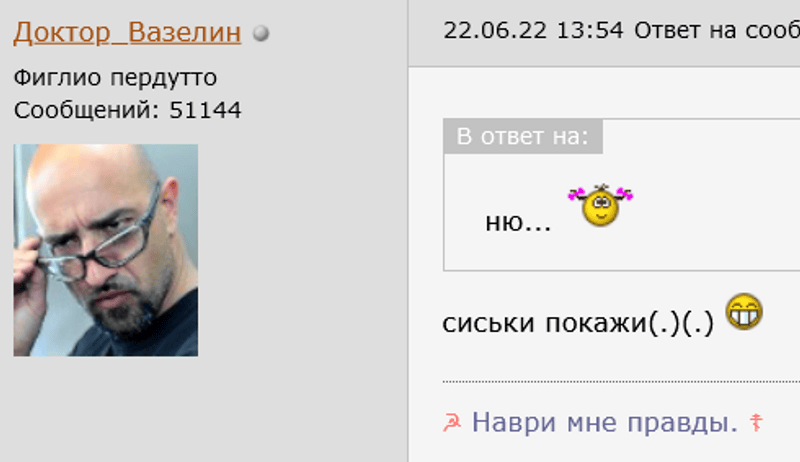Click the empty area below the avatar

point(204,408)
